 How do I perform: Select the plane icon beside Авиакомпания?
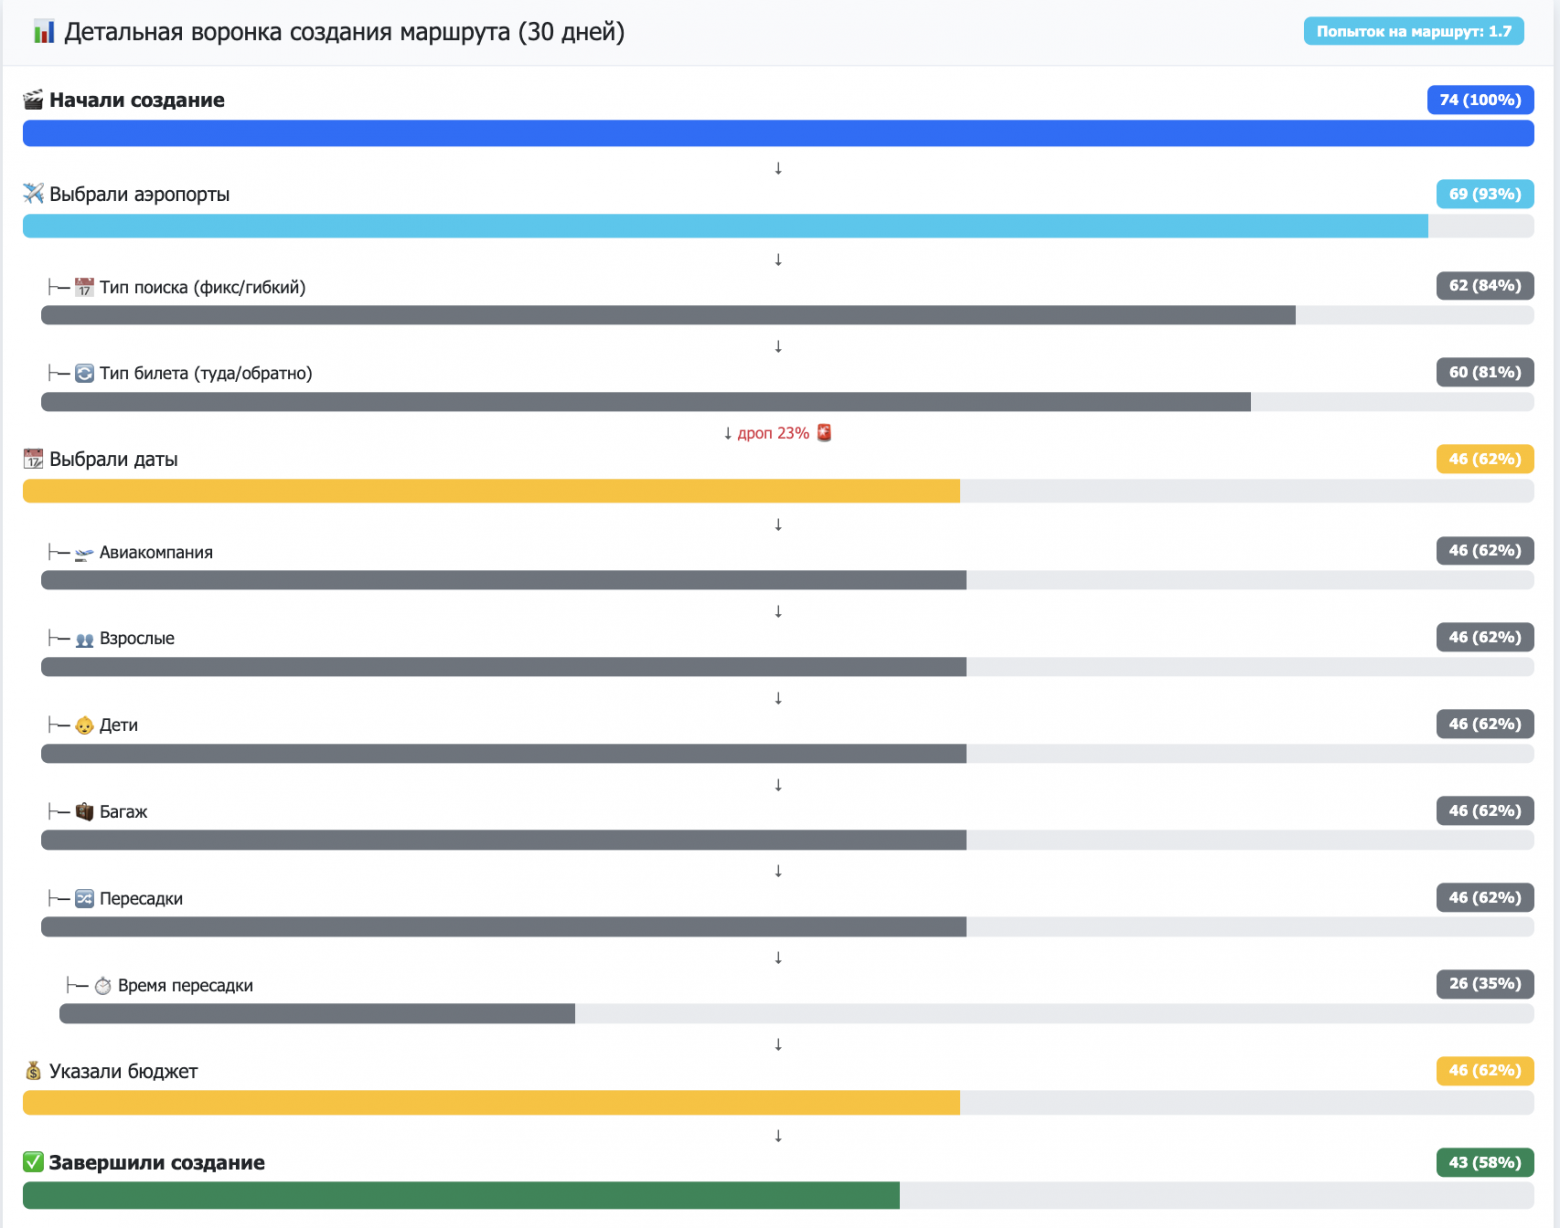pyautogui.click(x=84, y=553)
